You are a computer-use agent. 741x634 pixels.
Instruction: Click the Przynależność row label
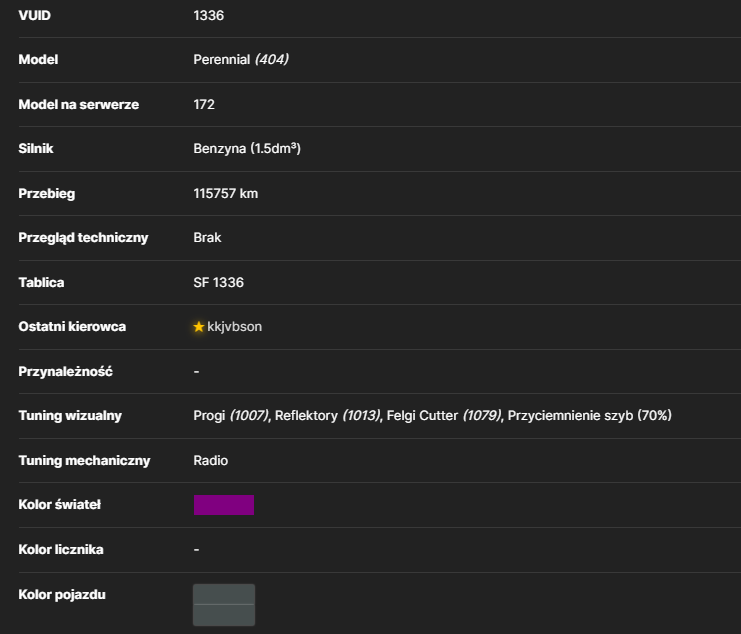pyautogui.click(x=66, y=372)
